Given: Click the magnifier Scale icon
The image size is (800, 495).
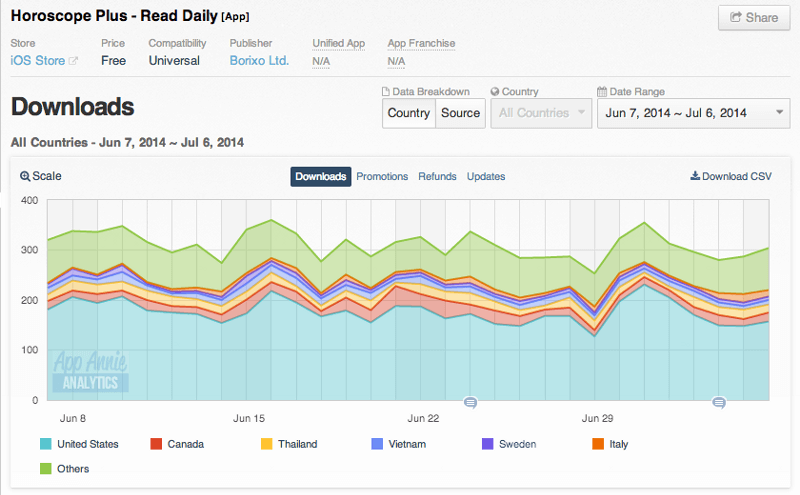Looking at the screenshot, I should (24, 177).
